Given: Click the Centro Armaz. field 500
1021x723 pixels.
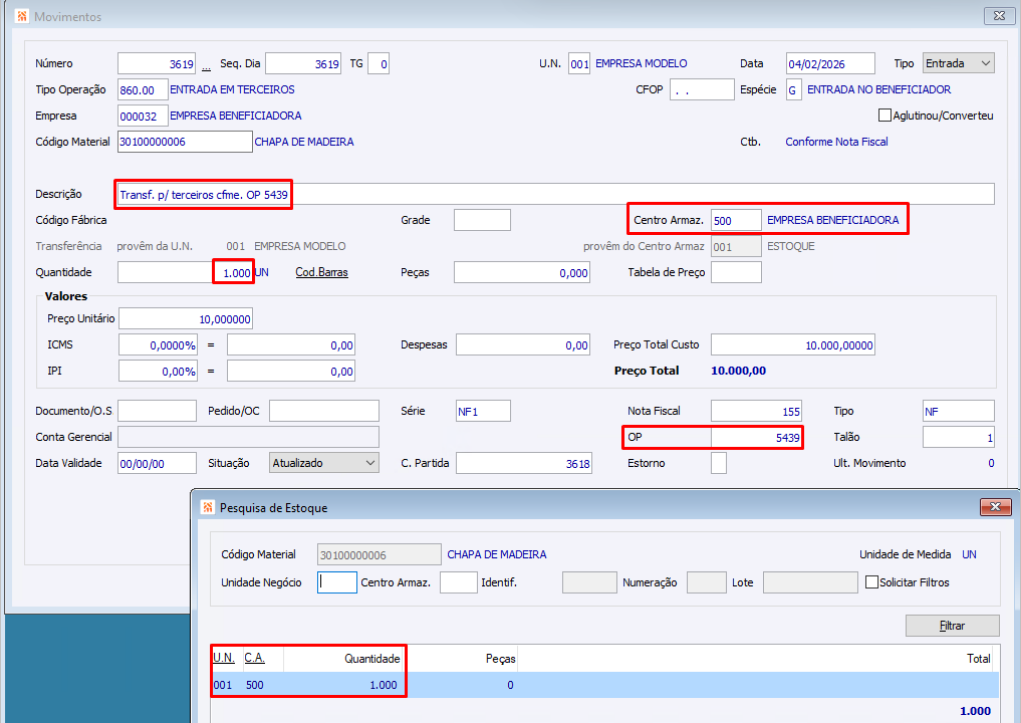Looking at the screenshot, I should click(x=736, y=220).
